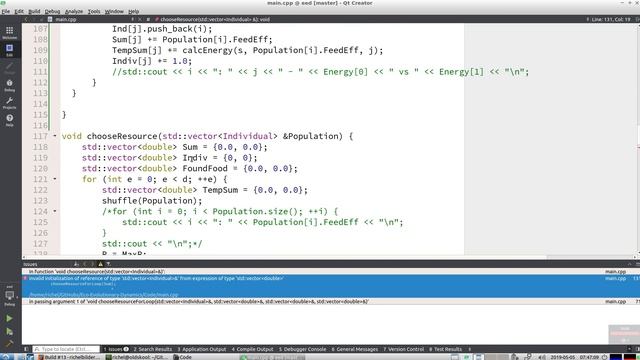This screenshot has width=640, height=360.
Task: Open the chooseResource symbol dropdown
Action: (215, 19)
